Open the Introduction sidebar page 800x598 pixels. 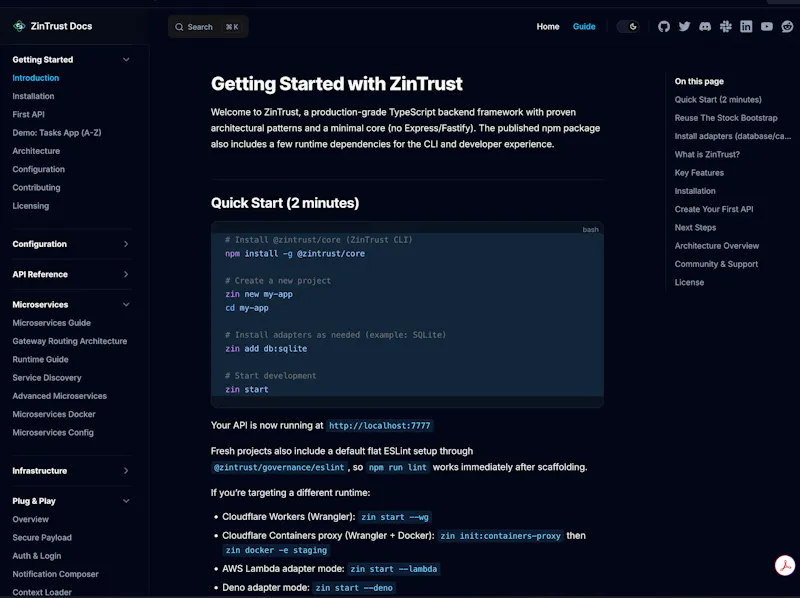pos(36,78)
